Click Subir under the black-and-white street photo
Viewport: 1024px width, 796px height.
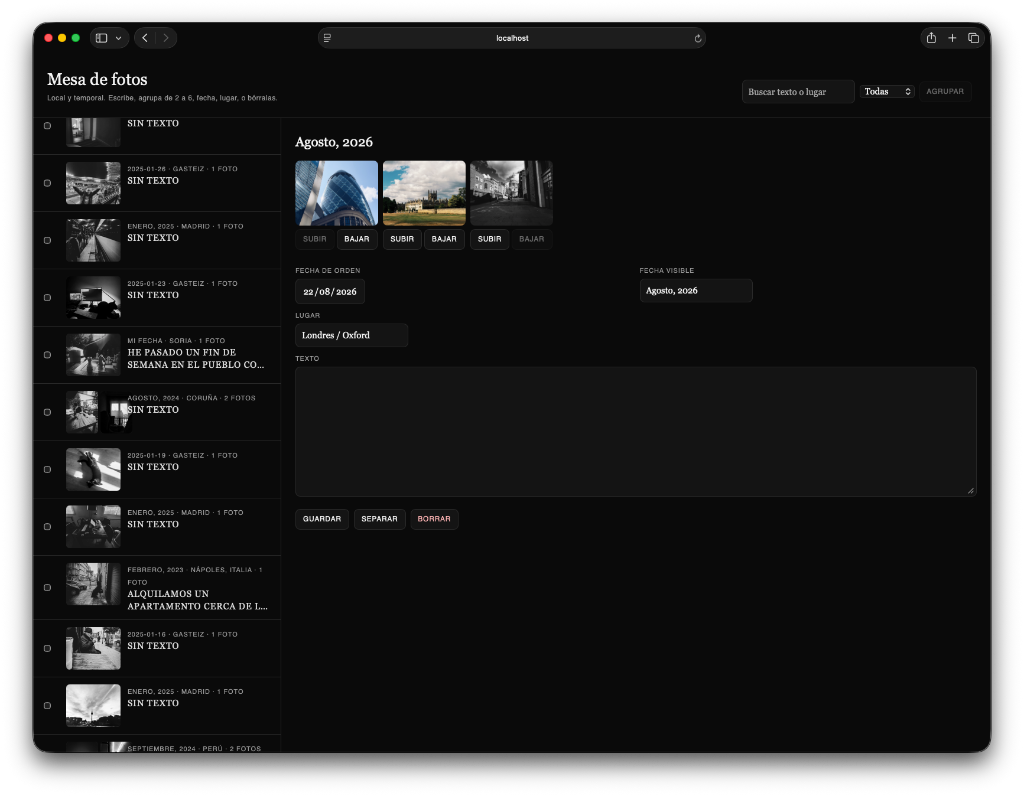tap(489, 239)
